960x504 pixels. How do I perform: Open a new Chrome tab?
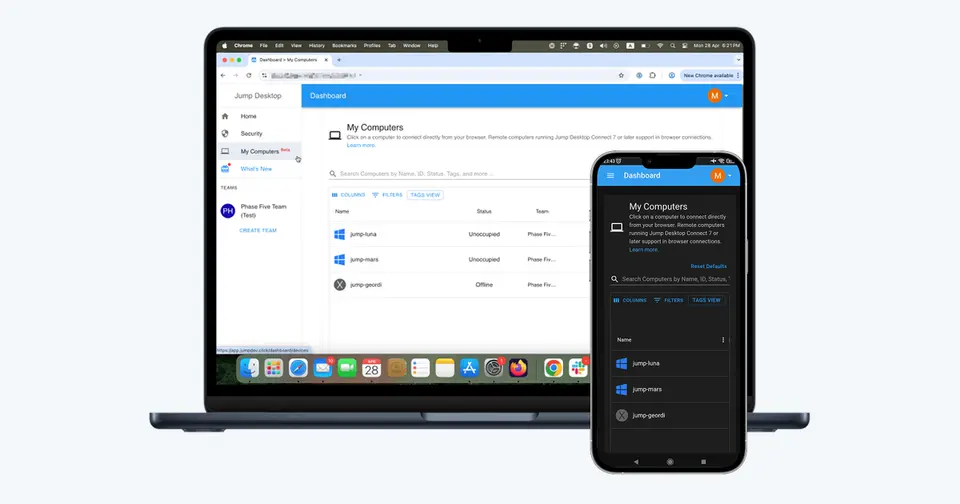point(339,60)
